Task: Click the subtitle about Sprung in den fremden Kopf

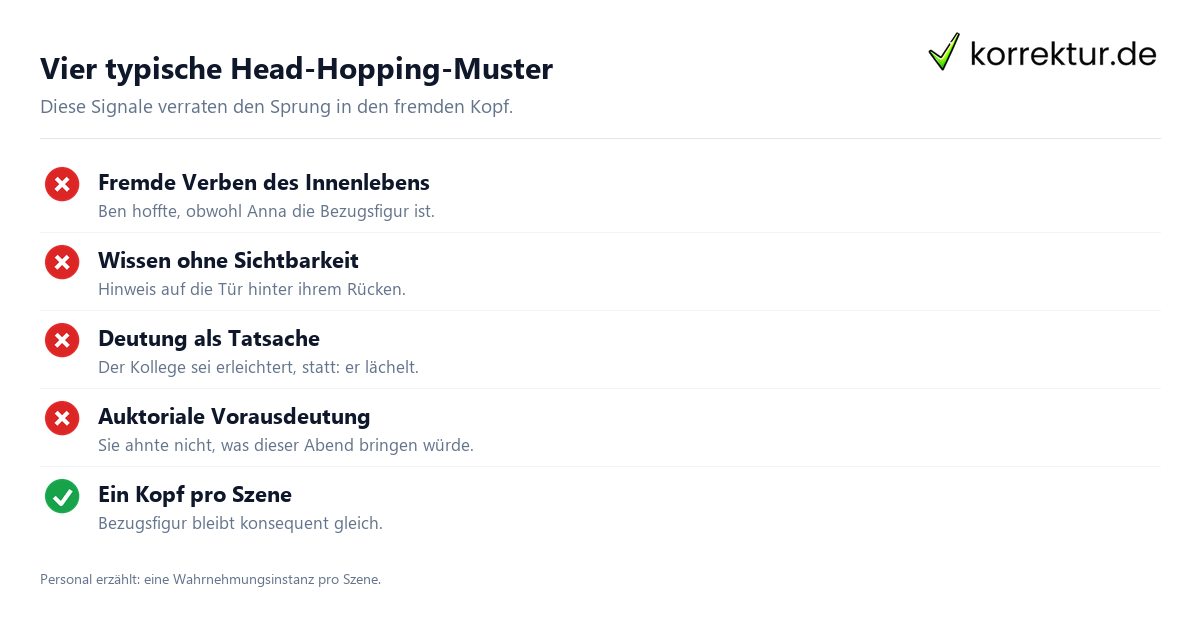Action: tap(276, 107)
